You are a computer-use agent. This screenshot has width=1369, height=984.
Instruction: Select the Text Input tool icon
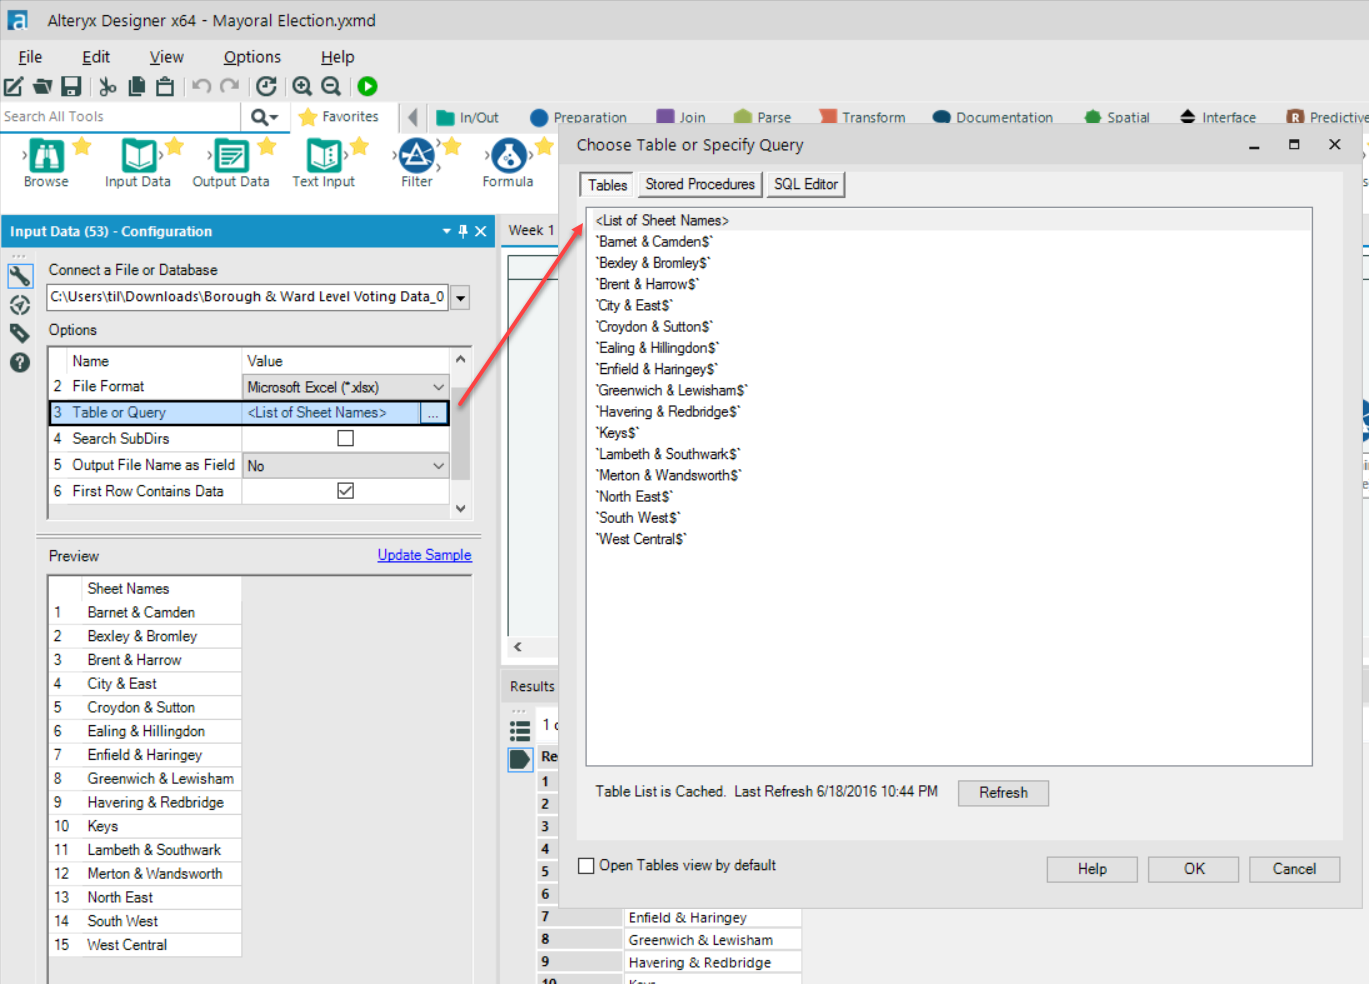pos(324,156)
